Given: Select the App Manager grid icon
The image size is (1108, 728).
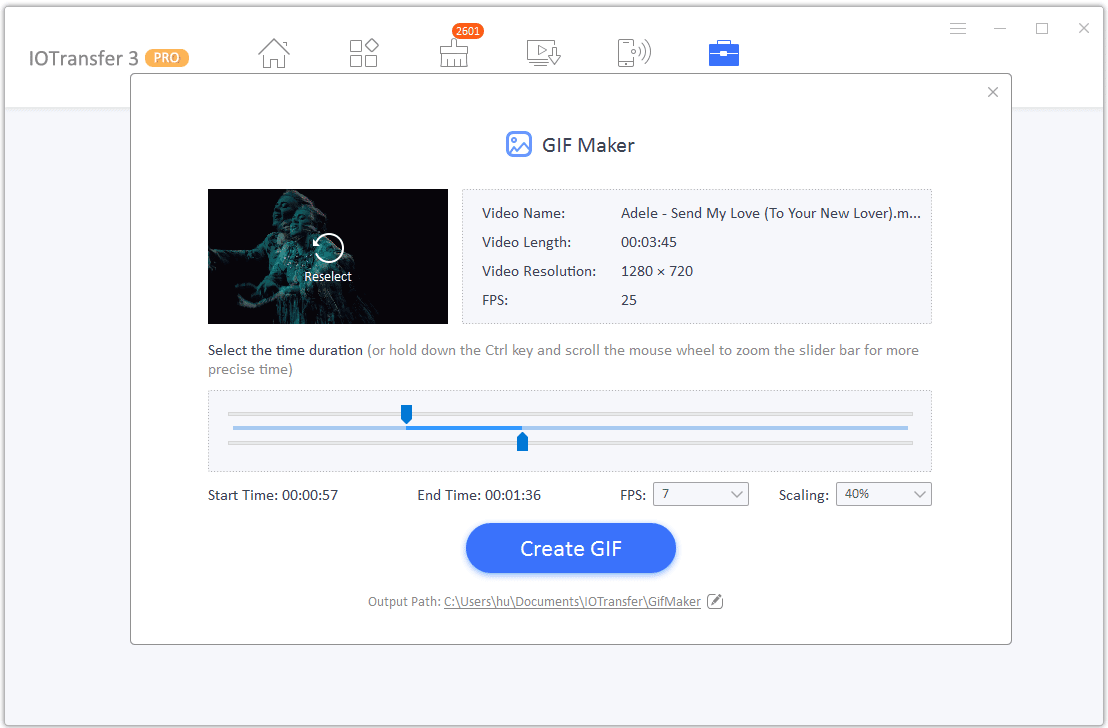Looking at the screenshot, I should [x=364, y=53].
